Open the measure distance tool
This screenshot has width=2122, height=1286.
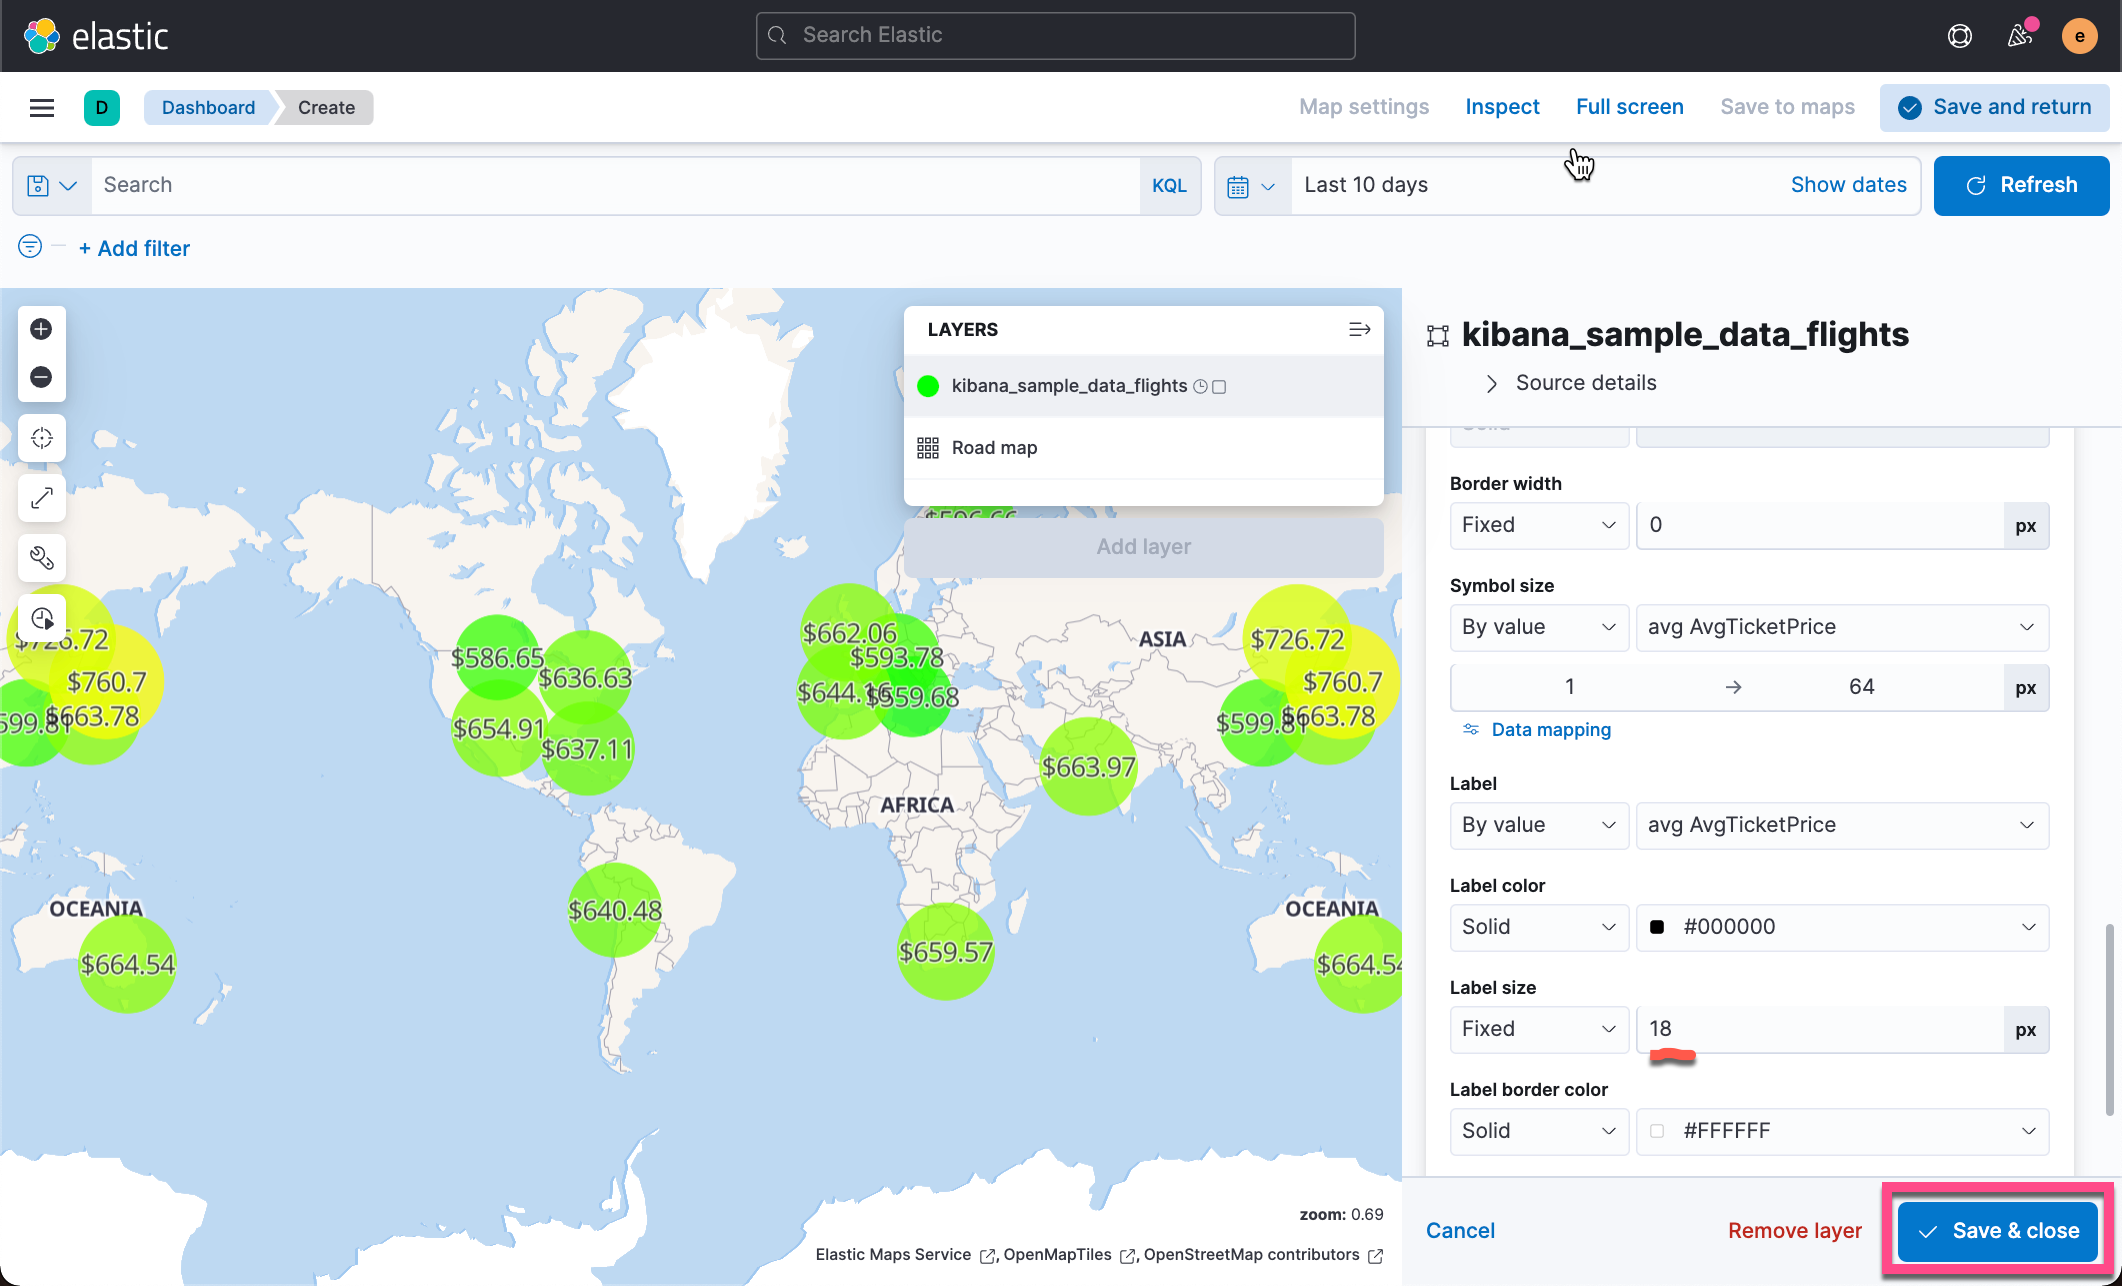click(x=41, y=498)
